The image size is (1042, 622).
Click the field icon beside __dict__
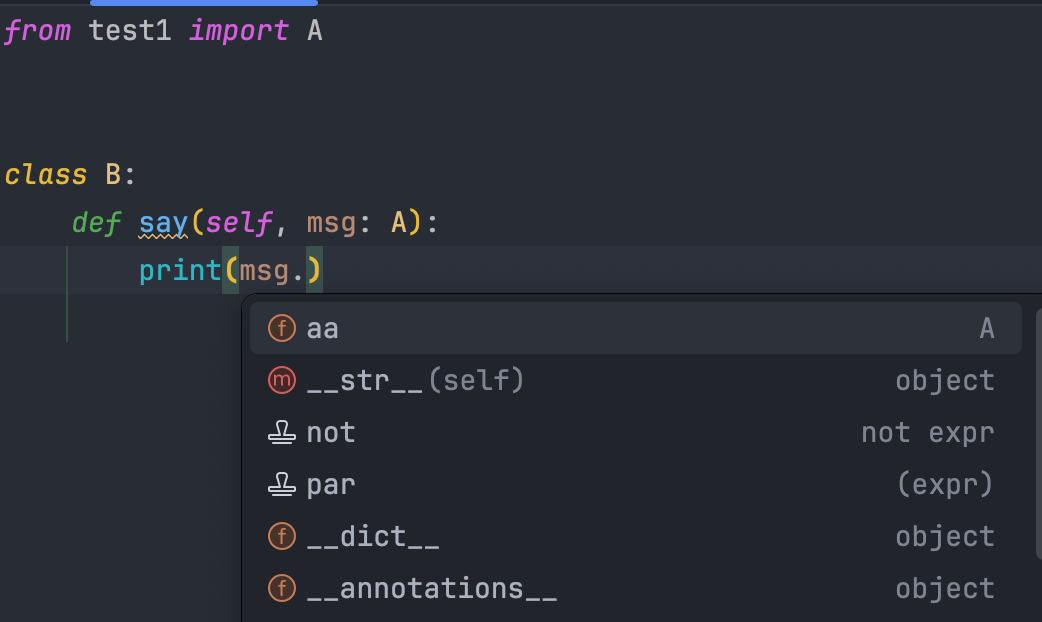click(283, 536)
